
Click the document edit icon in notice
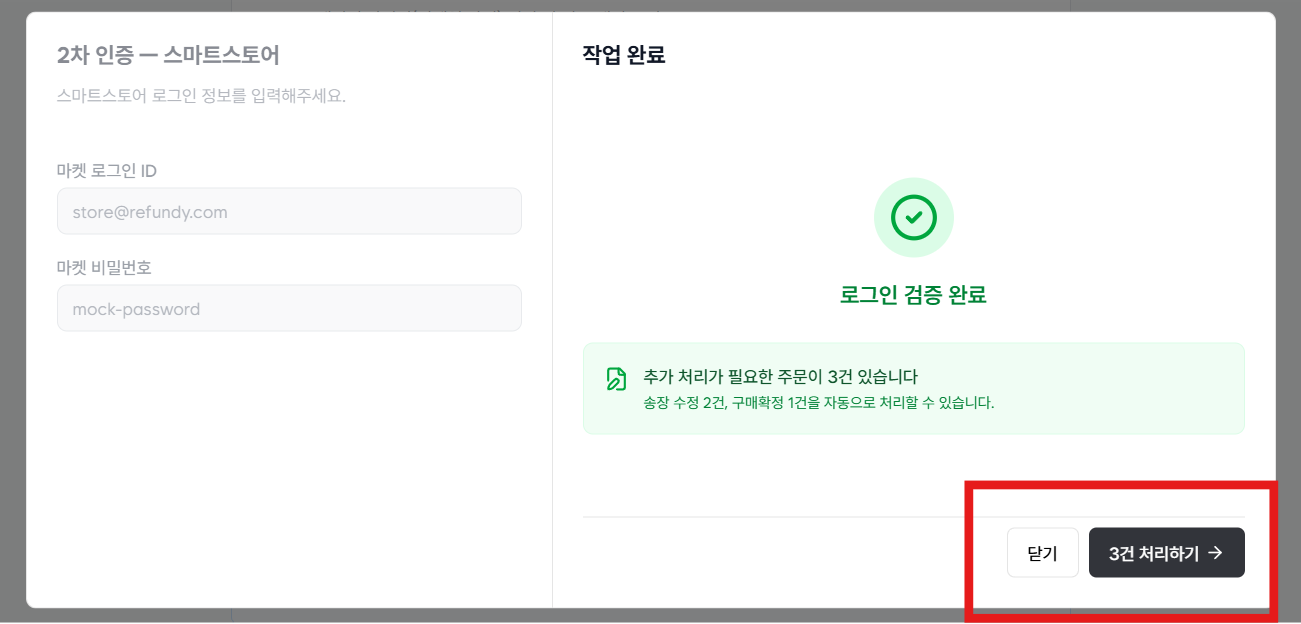click(x=617, y=379)
